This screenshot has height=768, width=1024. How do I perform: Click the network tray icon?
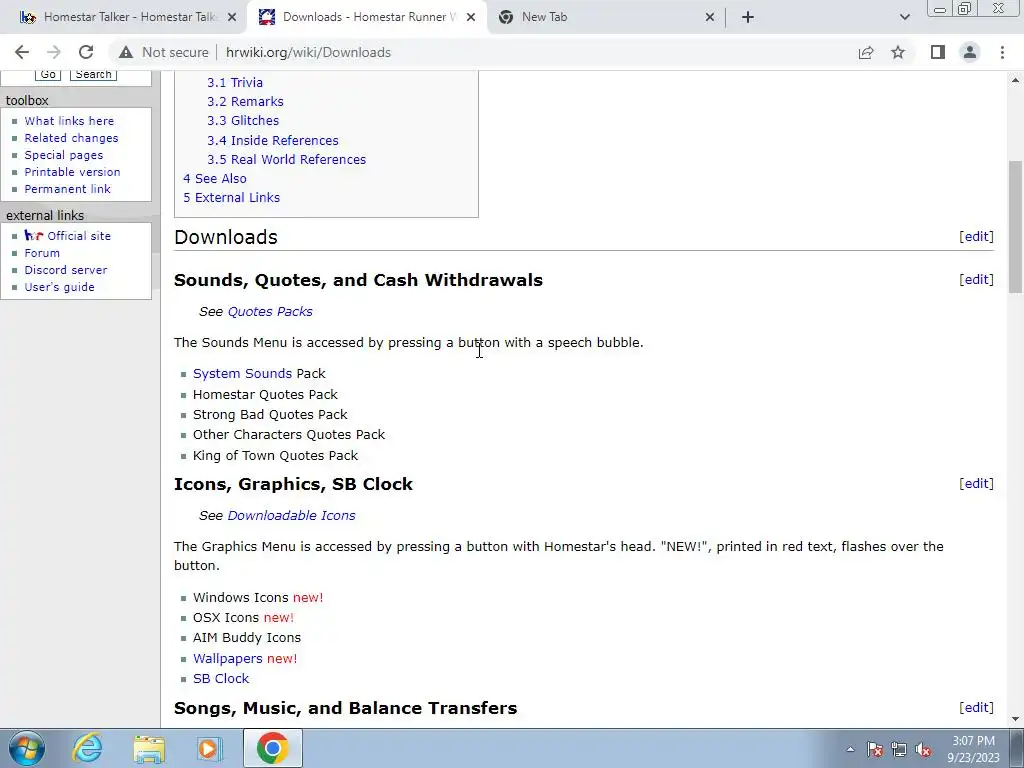[x=899, y=749]
